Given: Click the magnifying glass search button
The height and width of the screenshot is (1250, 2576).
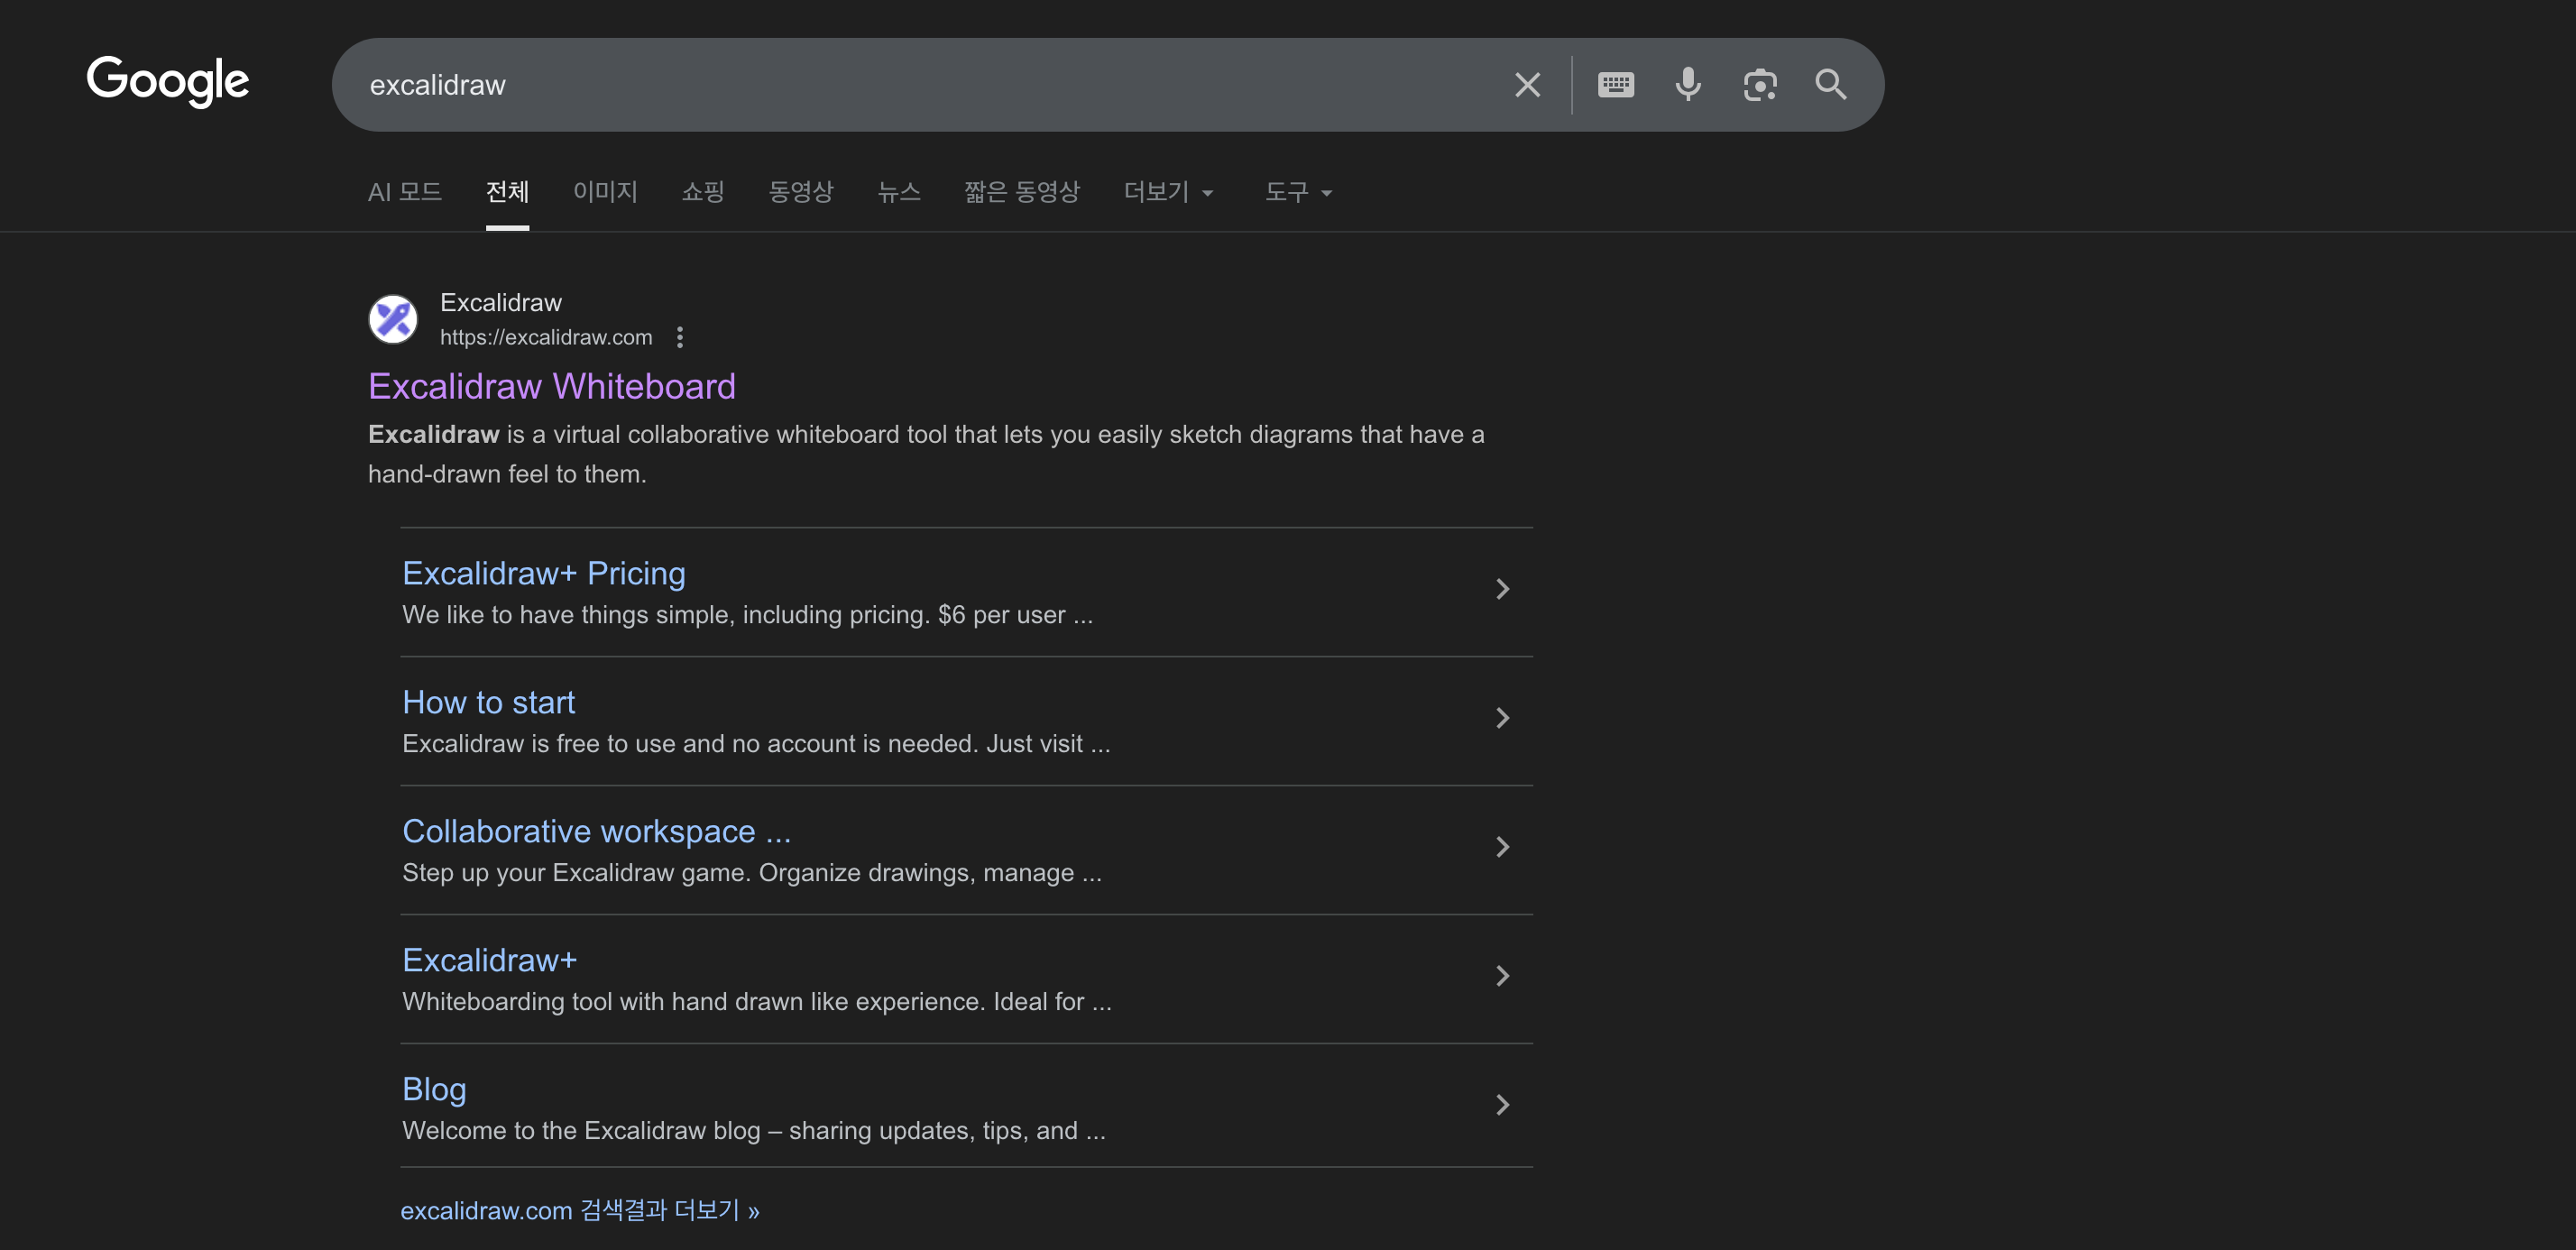Looking at the screenshot, I should coord(1831,85).
